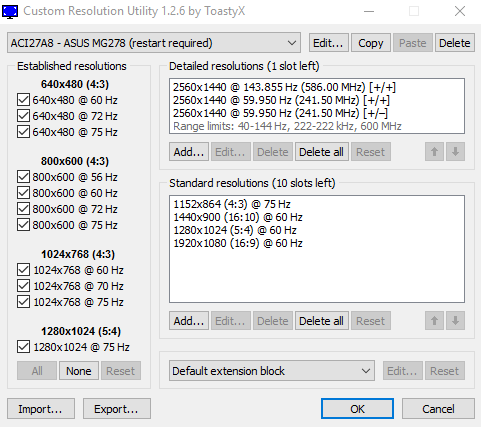This screenshot has height=427, width=481.
Task: Click Delete under Standard resolutions
Action: [x=273, y=321]
